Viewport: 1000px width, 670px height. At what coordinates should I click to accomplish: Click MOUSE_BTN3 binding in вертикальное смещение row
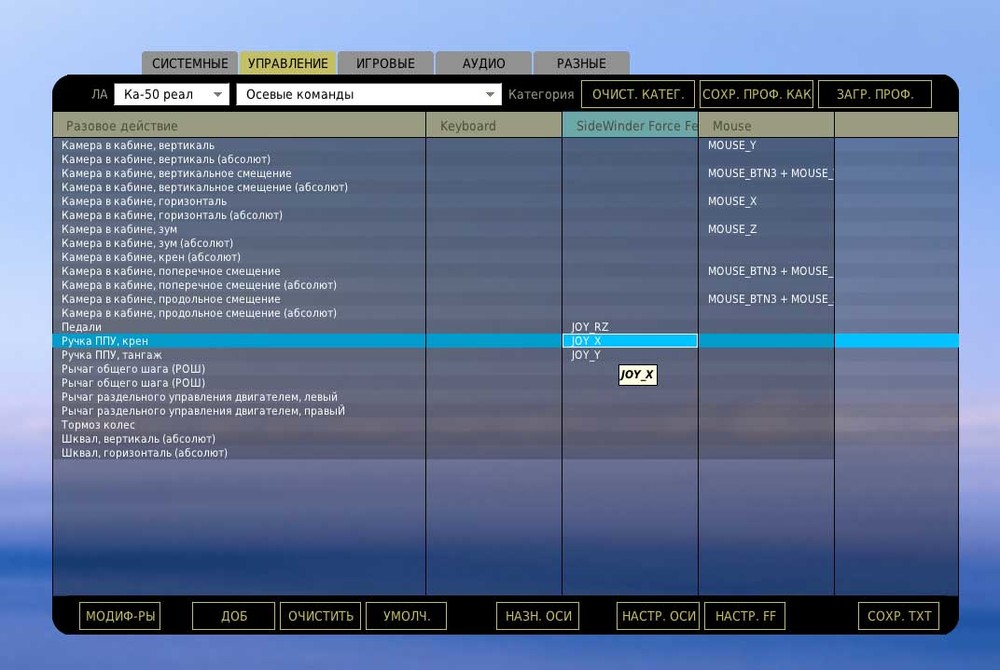767,173
